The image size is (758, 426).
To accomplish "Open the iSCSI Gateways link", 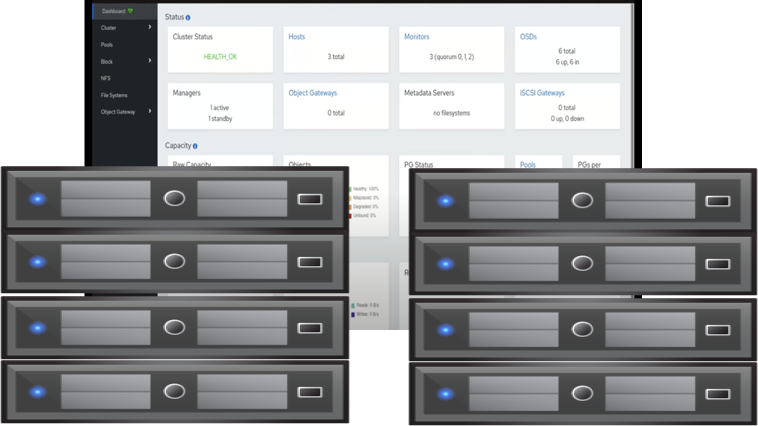I will [542, 93].
